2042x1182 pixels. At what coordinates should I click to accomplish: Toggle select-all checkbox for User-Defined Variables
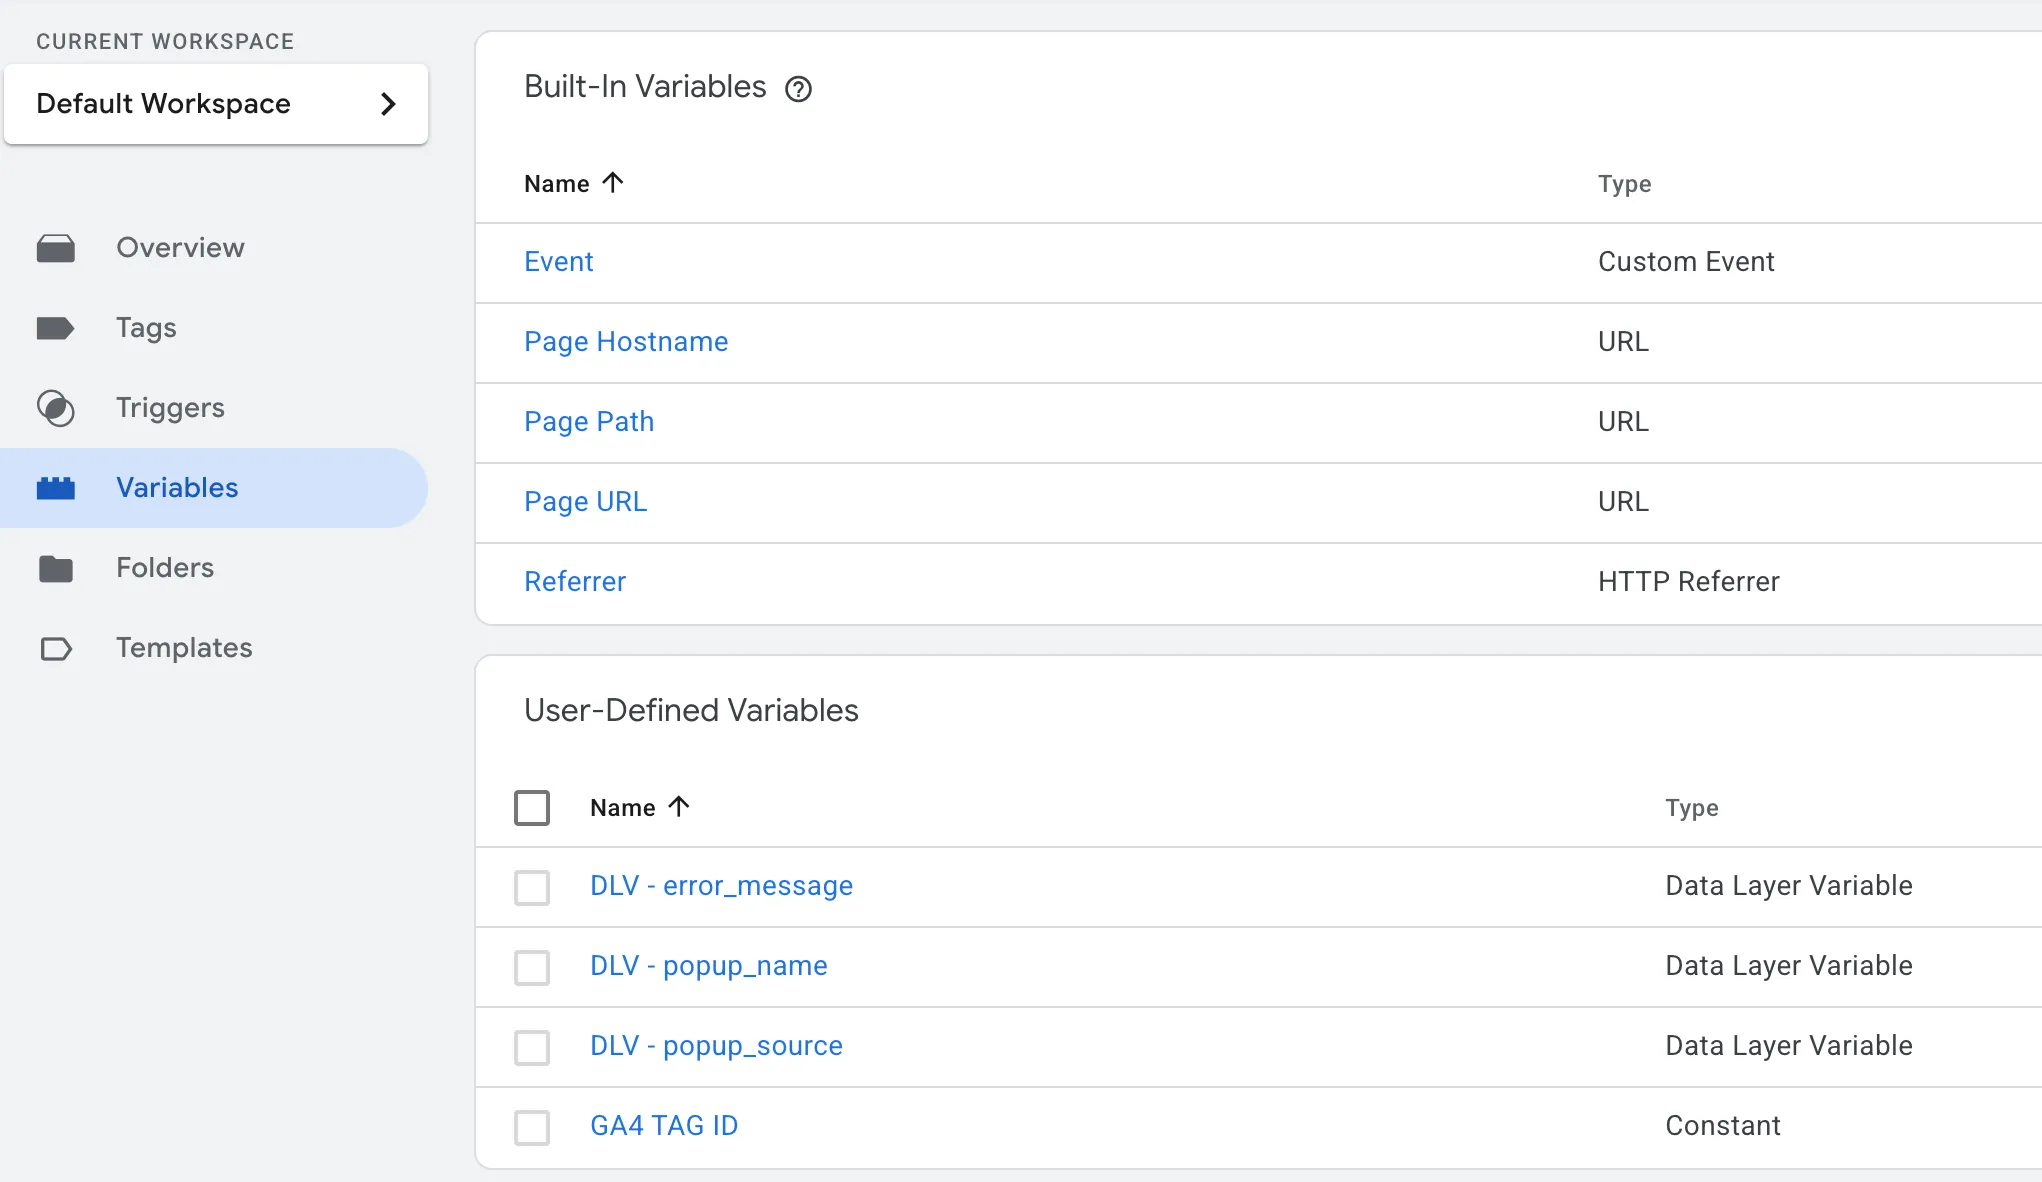click(x=532, y=807)
